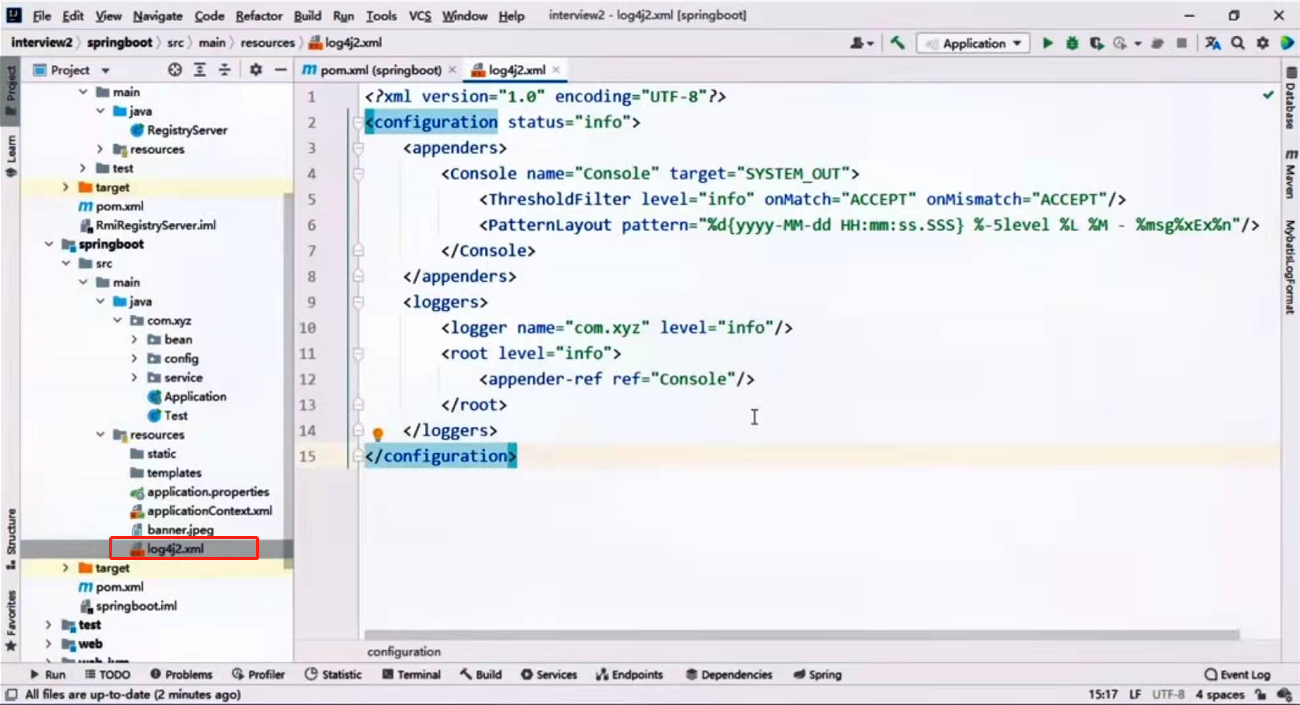Select banner.jpeg in project tree

(180, 530)
